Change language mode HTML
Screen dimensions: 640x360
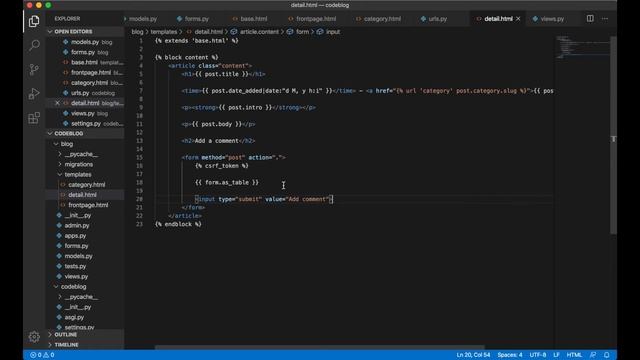pyautogui.click(x=574, y=355)
